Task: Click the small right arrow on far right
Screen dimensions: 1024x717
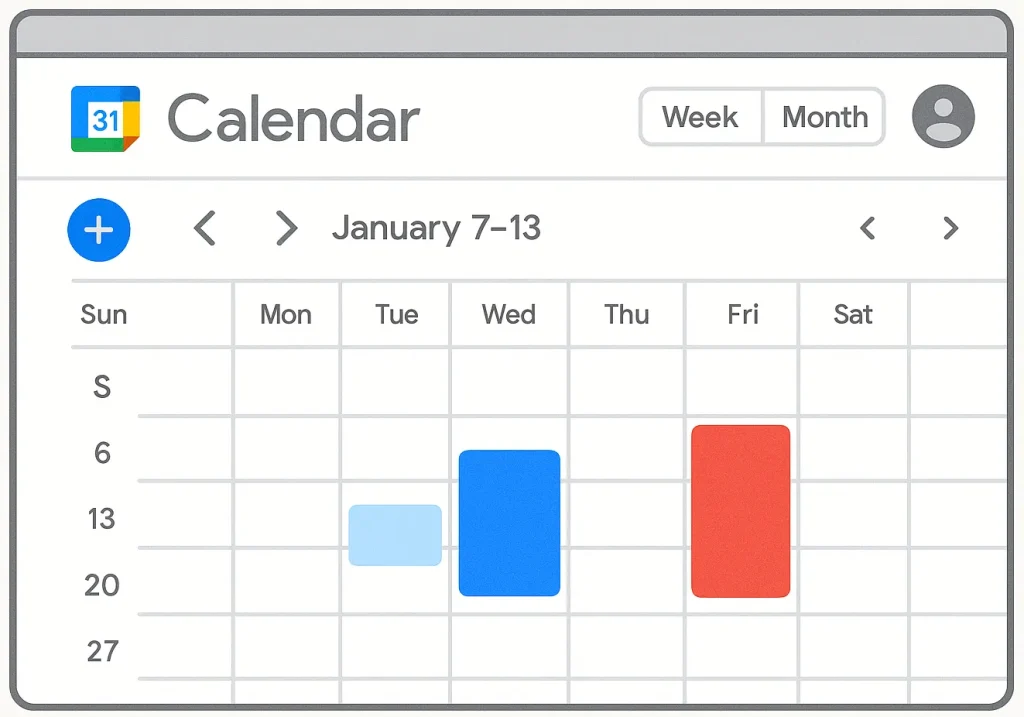Action: pos(950,229)
